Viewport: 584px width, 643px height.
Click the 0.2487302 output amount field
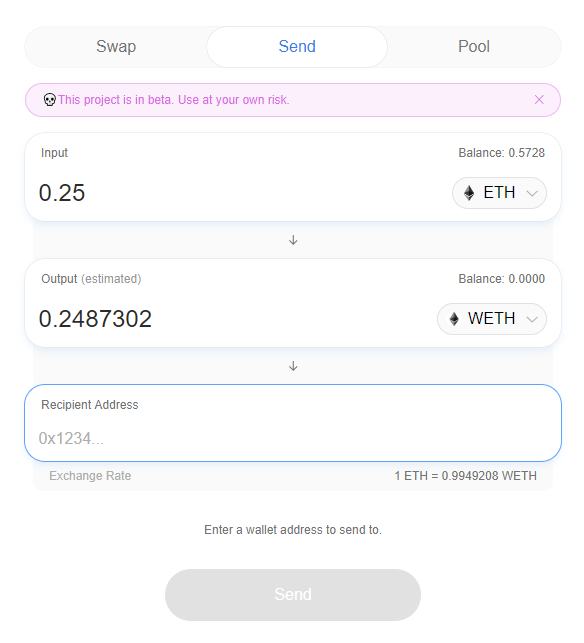click(x=236, y=319)
